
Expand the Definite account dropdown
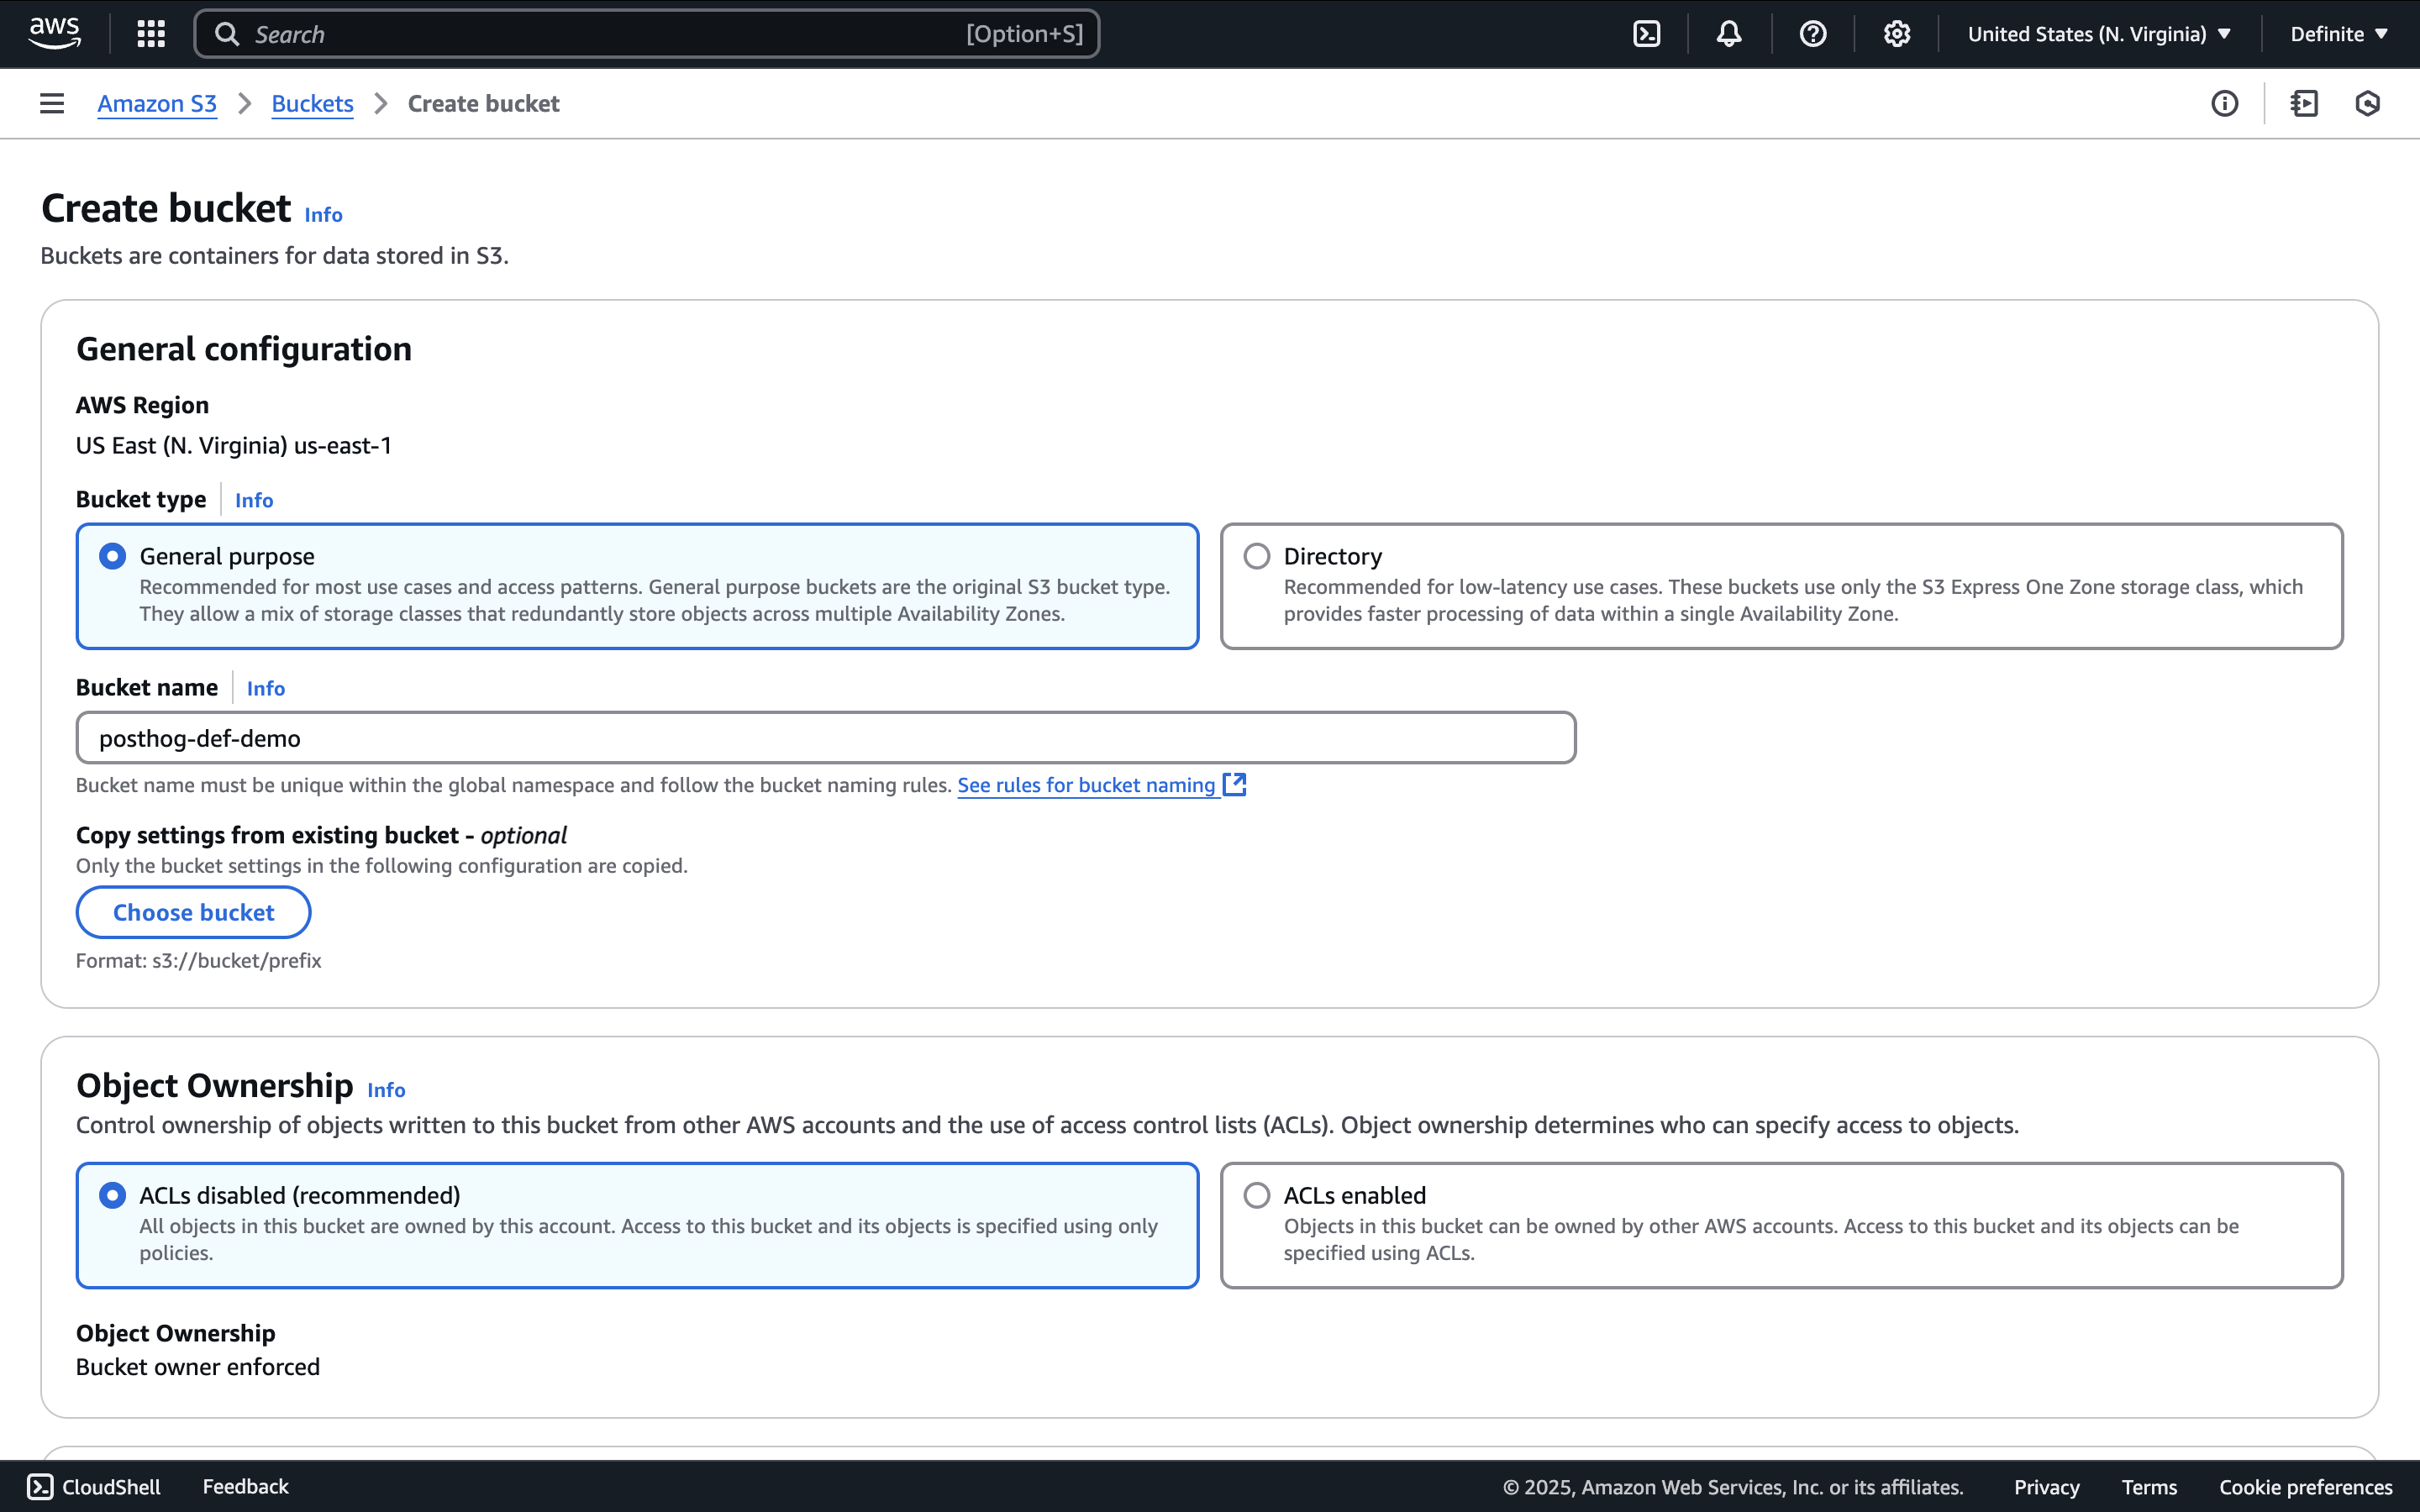click(x=2338, y=34)
